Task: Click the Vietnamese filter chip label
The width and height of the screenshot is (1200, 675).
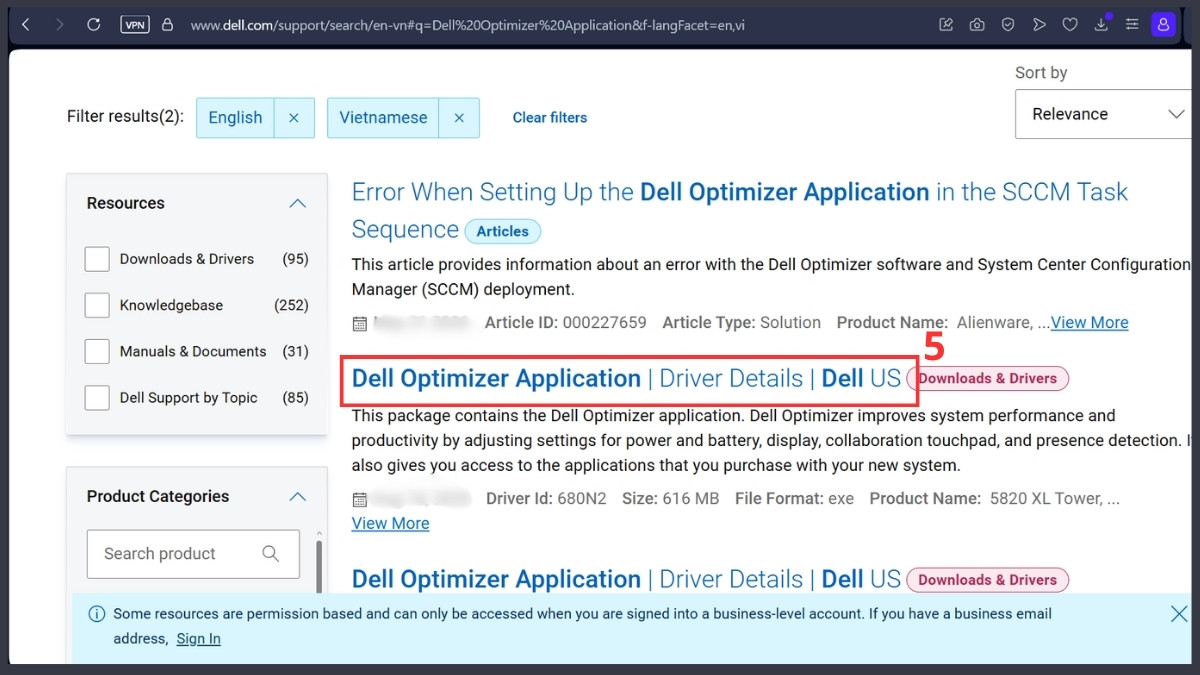Action: 383,117
